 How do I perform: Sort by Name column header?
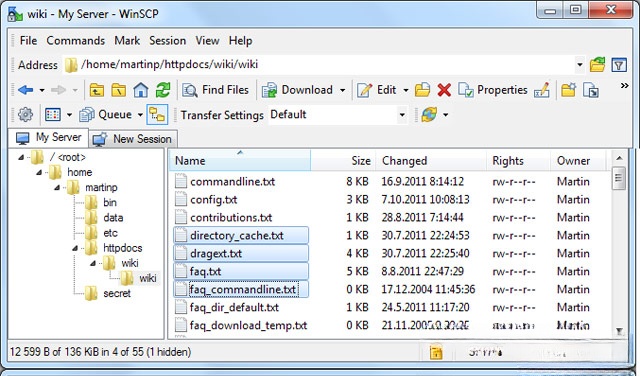point(240,160)
